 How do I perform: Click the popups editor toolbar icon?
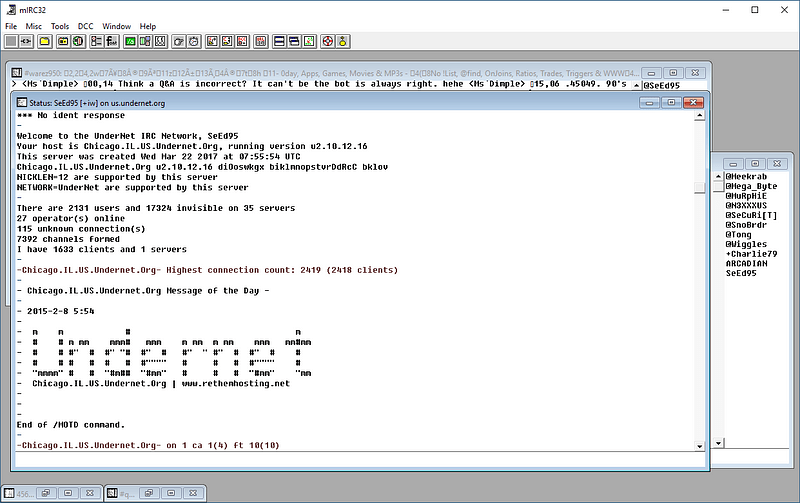point(145,41)
